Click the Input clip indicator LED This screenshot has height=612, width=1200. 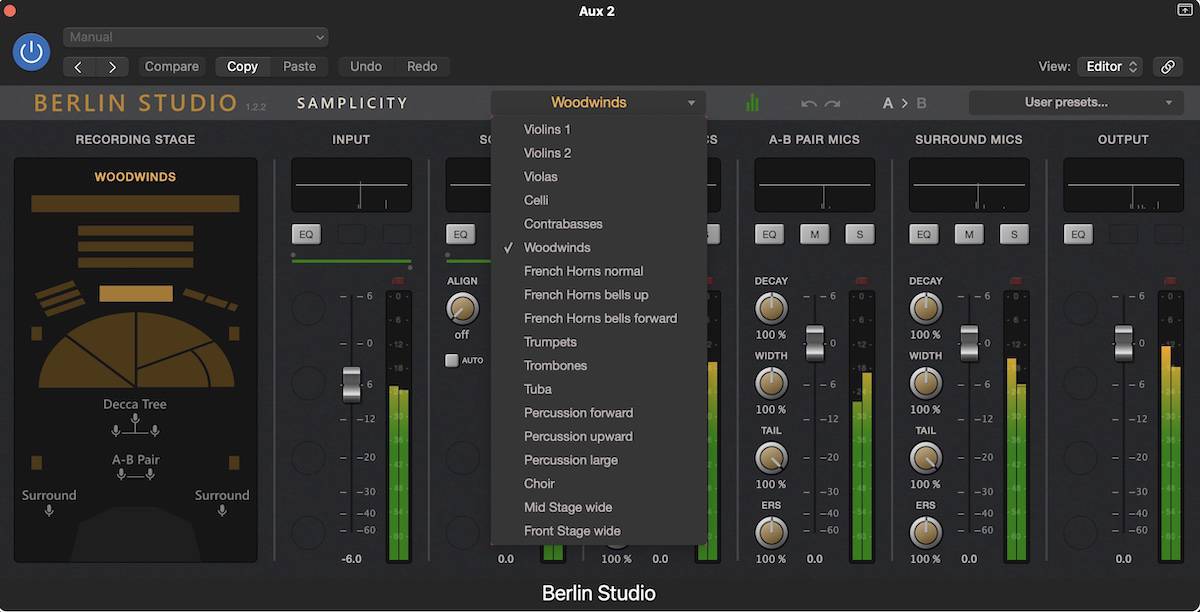click(x=398, y=282)
